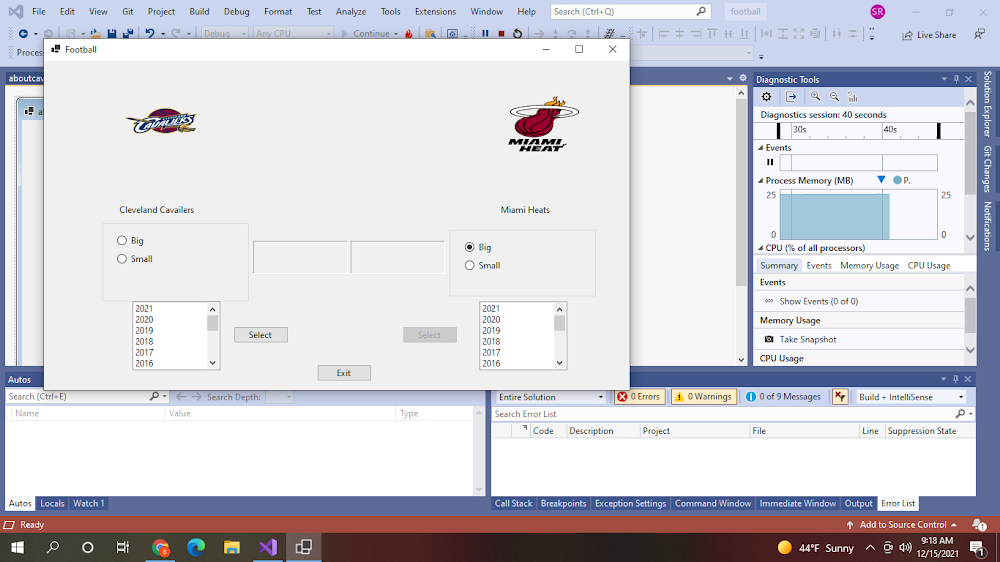Click the Save All icon in toolbar
Image resolution: width=1000 pixels, height=562 pixels.
point(128,34)
